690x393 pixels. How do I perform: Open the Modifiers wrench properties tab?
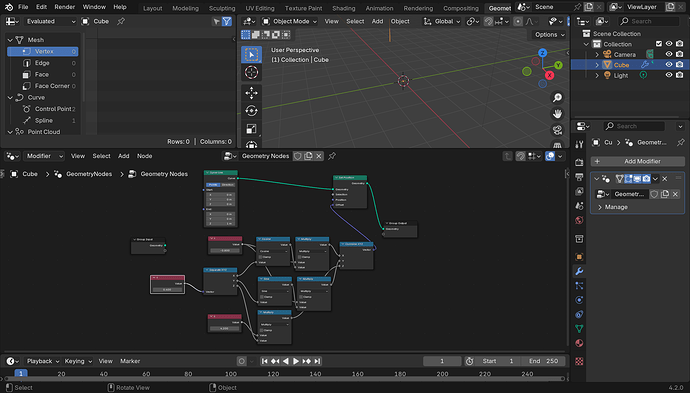click(579, 271)
